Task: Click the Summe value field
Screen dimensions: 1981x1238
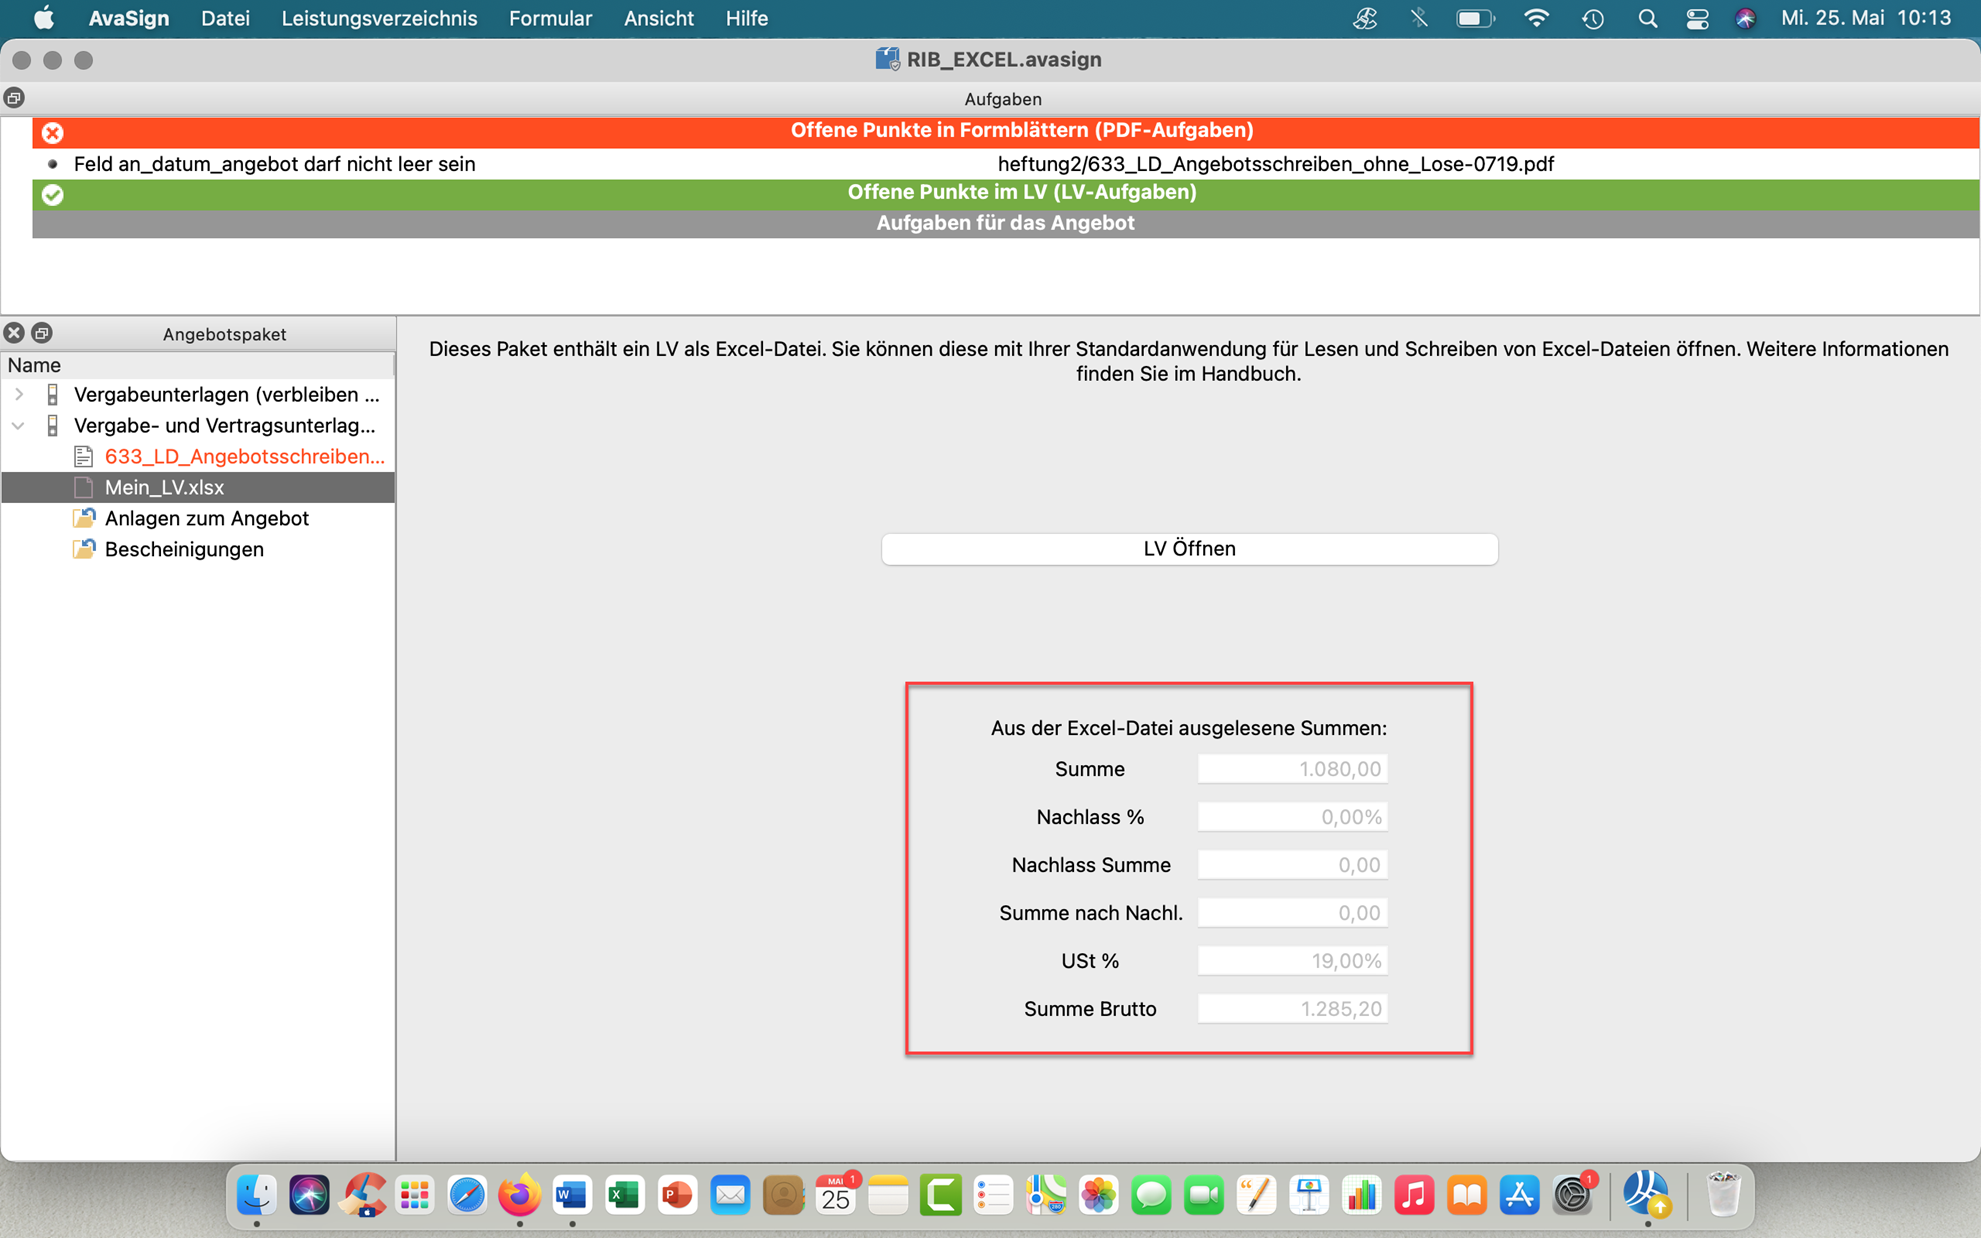Action: [x=1292, y=769]
